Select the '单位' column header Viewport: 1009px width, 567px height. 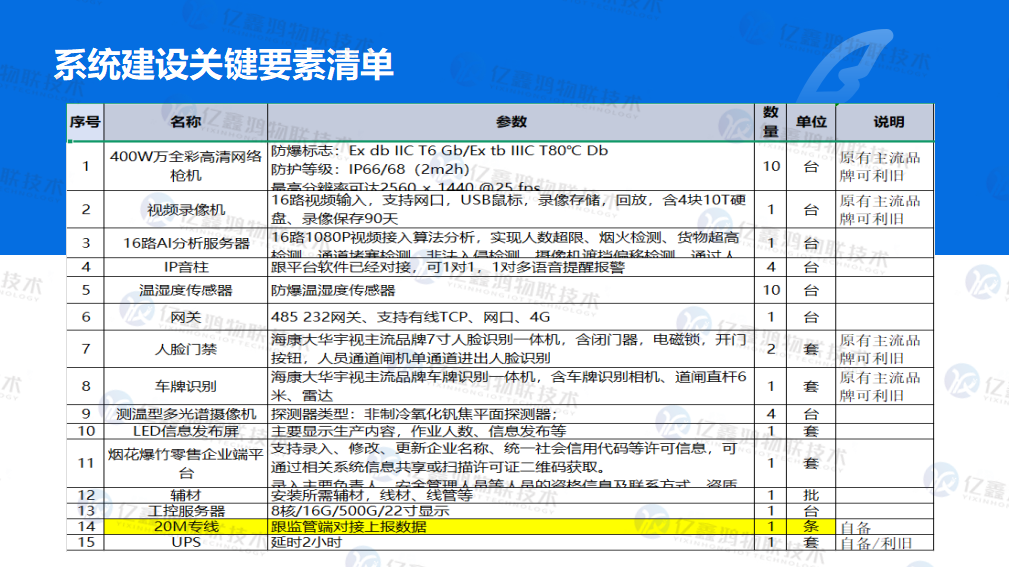[811, 122]
